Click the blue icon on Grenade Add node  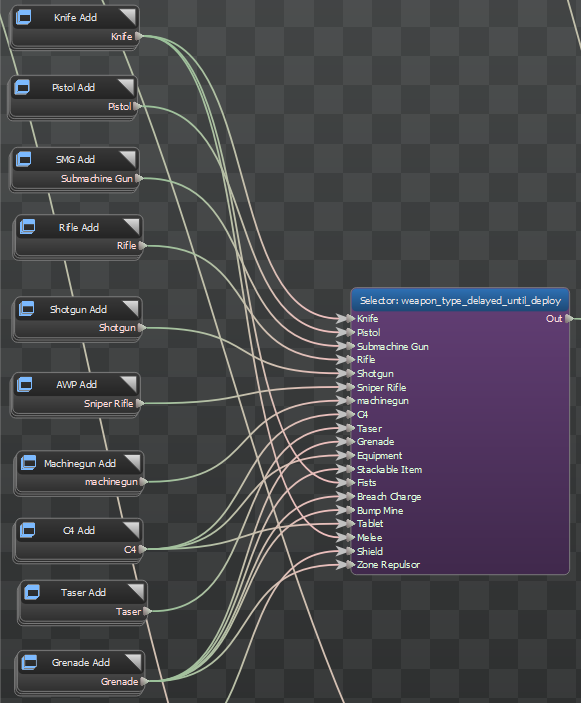pos(30,662)
